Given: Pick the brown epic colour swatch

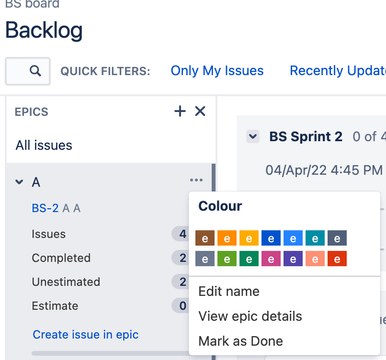Looking at the screenshot, I should tap(205, 238).
